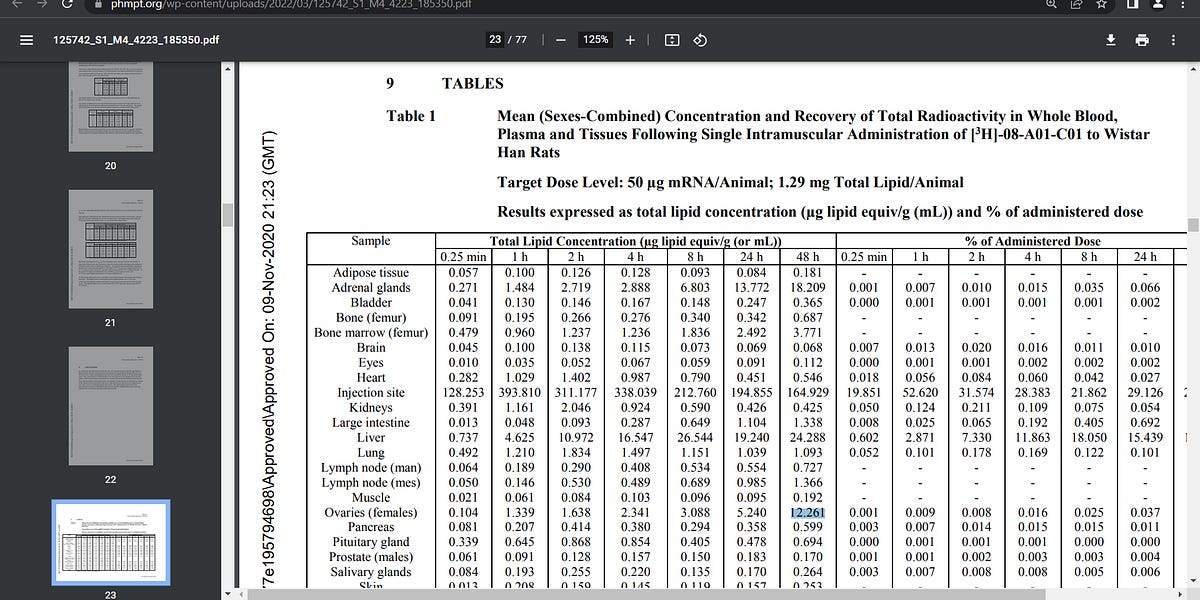
Task: Select the filename 125742_S1_M4_4223_185350.pdf label
Action: click(138, 40)
